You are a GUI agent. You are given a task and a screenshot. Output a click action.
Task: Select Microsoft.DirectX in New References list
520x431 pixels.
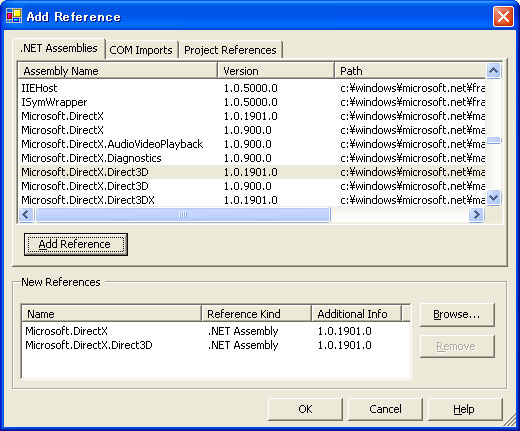point(216,331)
